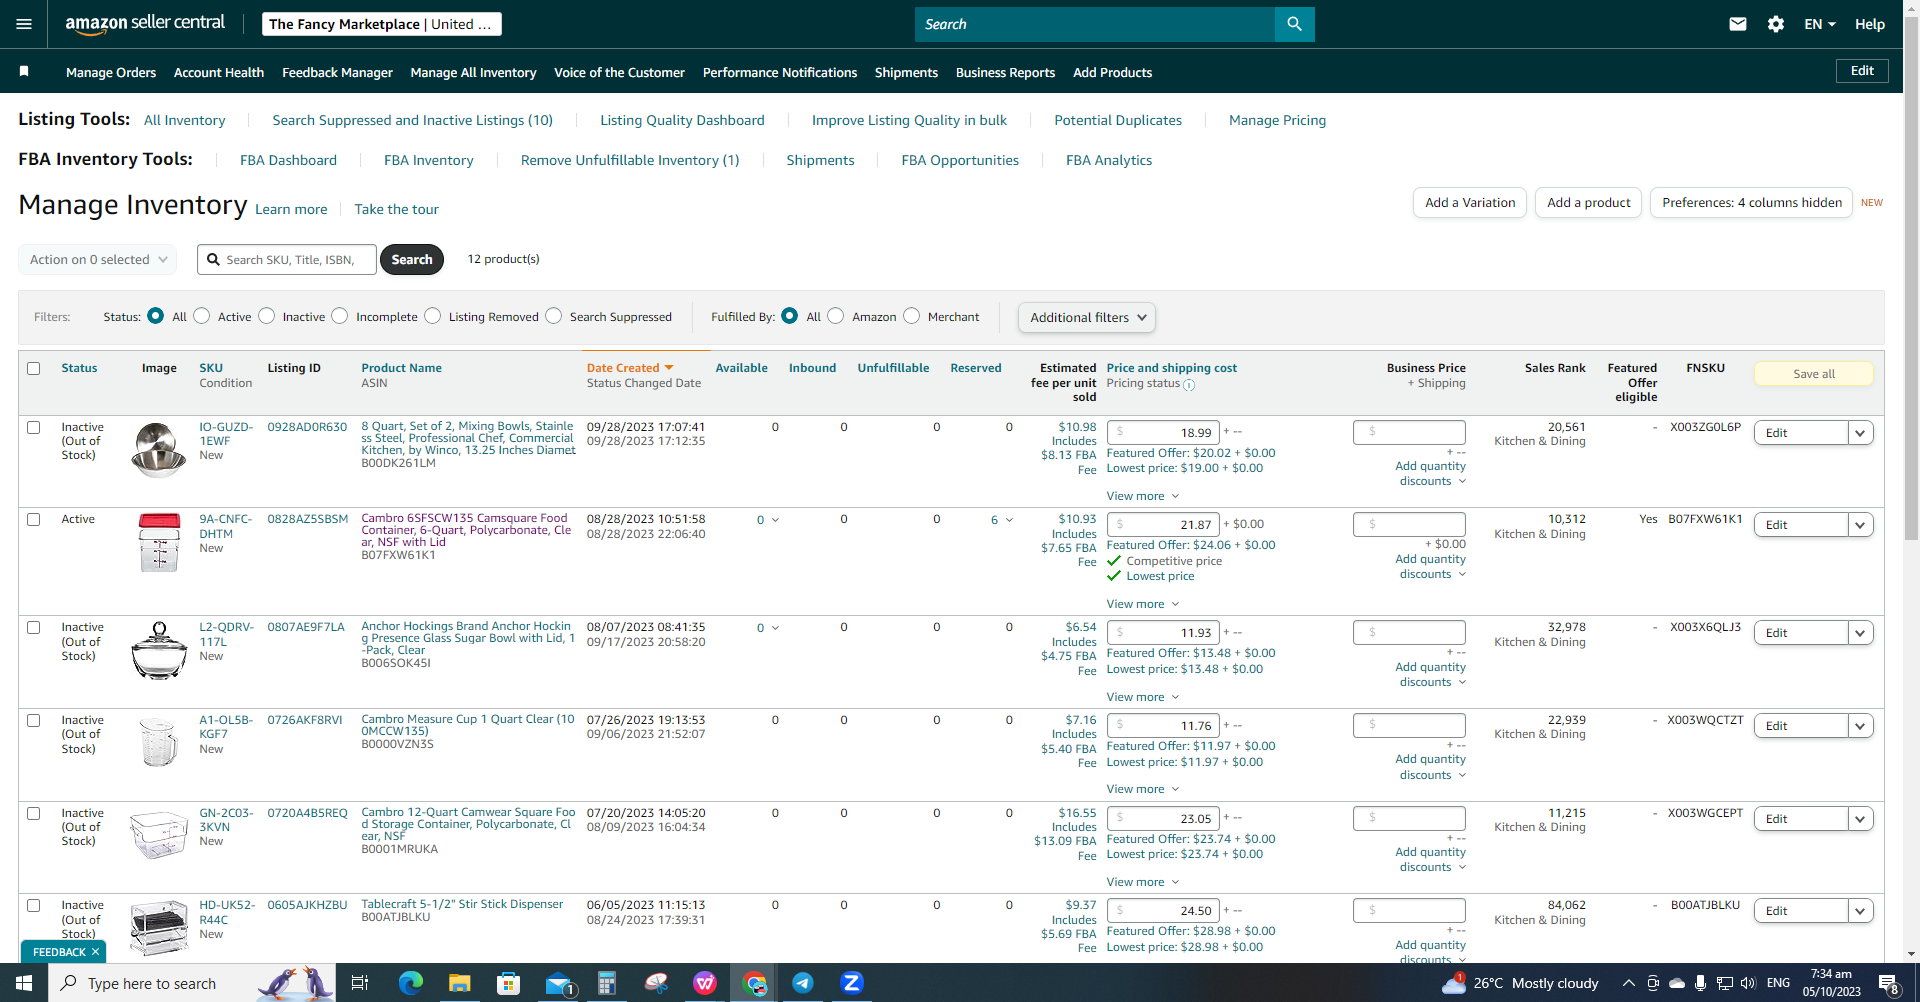Viewport: 1920px width, 1002px height.
Task: Open Windows Start menu
Action: pos(24,983)
